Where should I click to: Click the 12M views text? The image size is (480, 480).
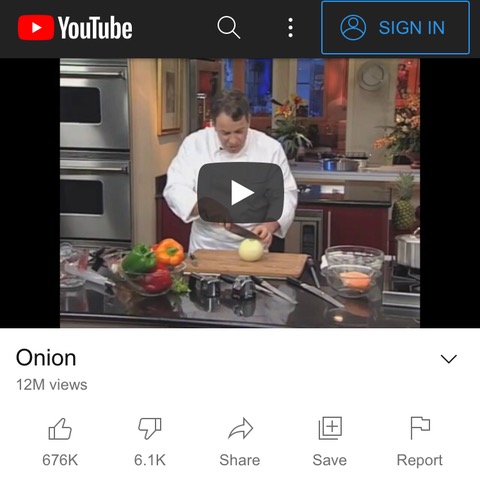(52, 385)
